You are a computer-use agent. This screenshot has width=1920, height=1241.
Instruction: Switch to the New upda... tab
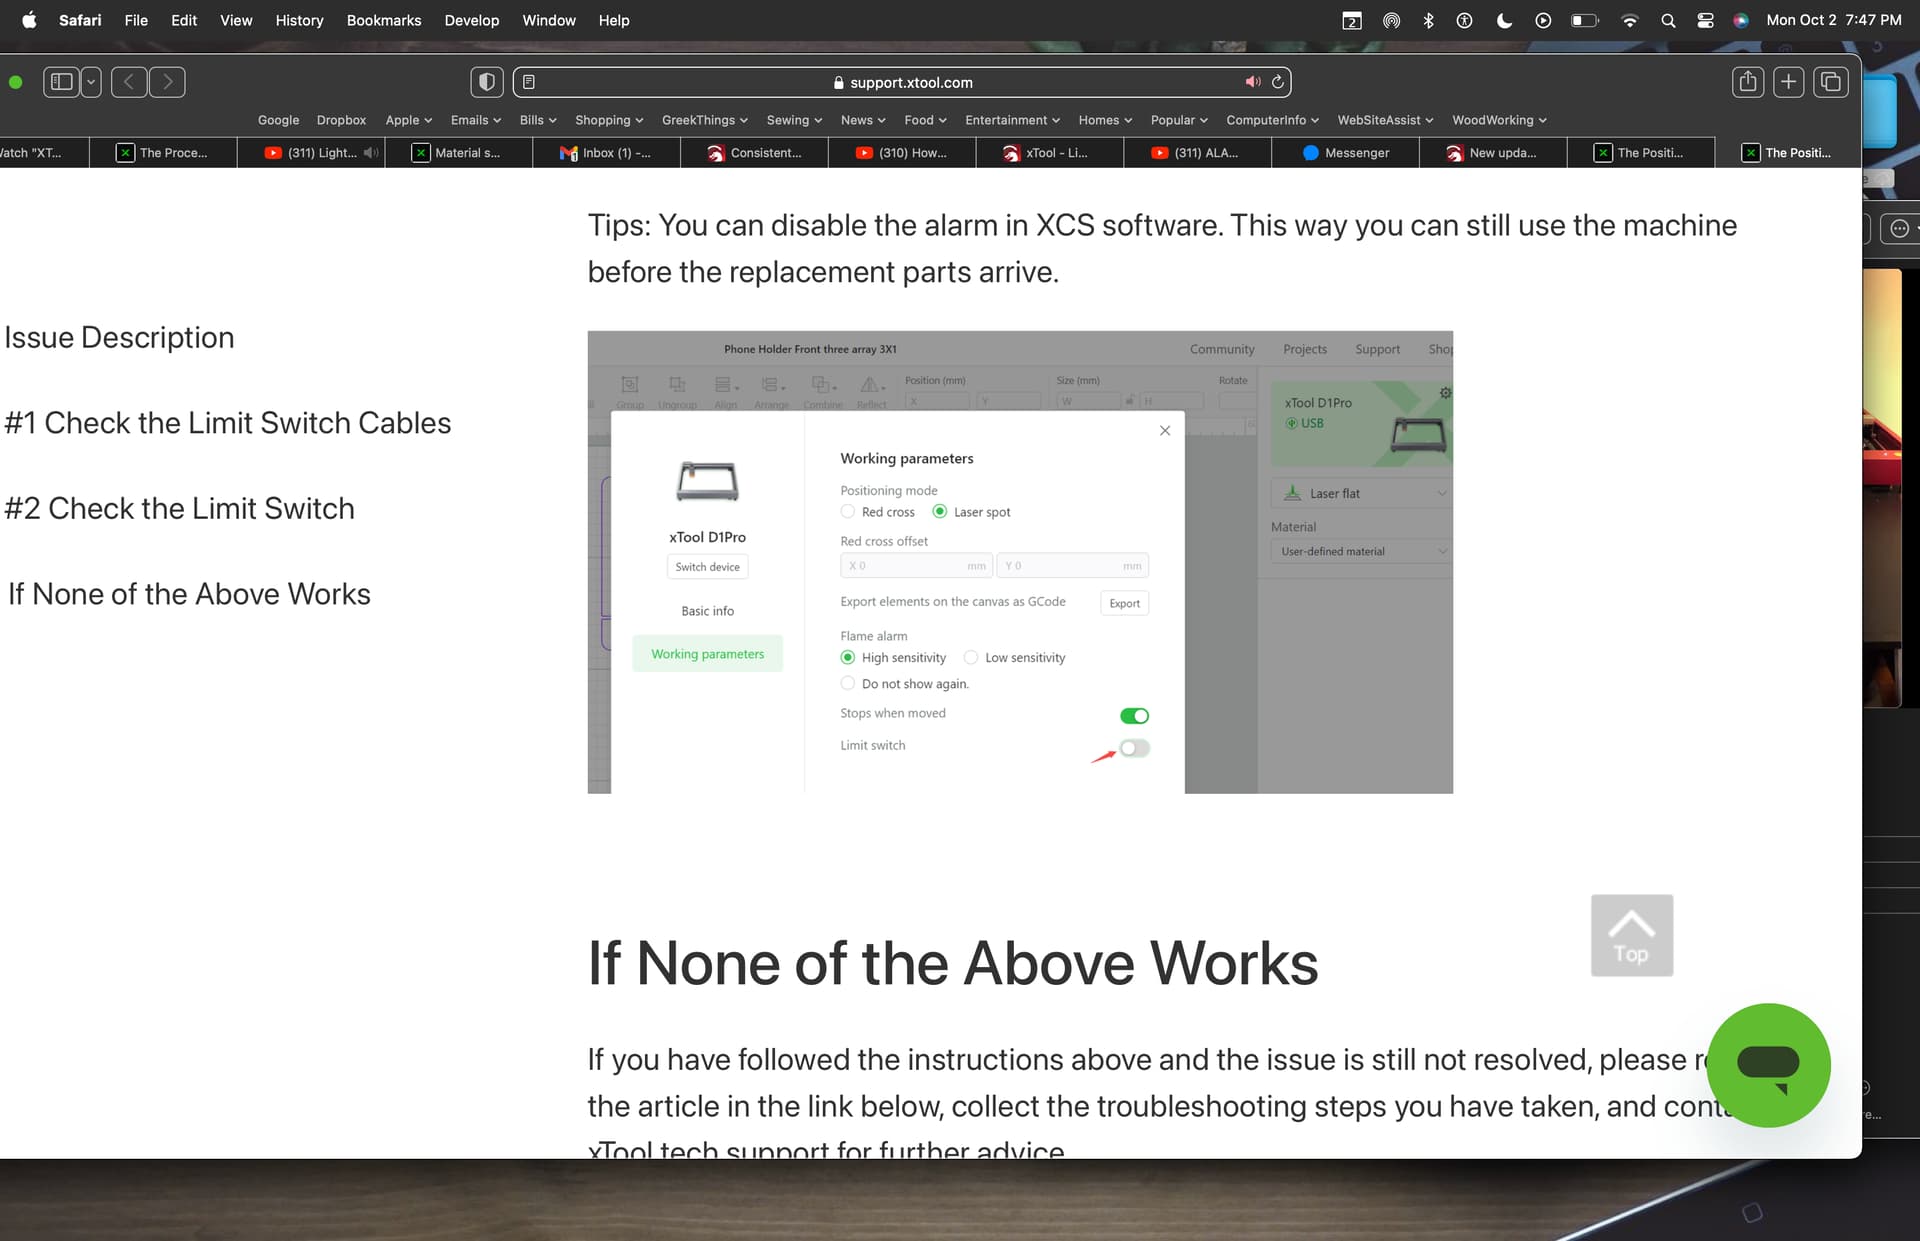[x=1492, y=153]
